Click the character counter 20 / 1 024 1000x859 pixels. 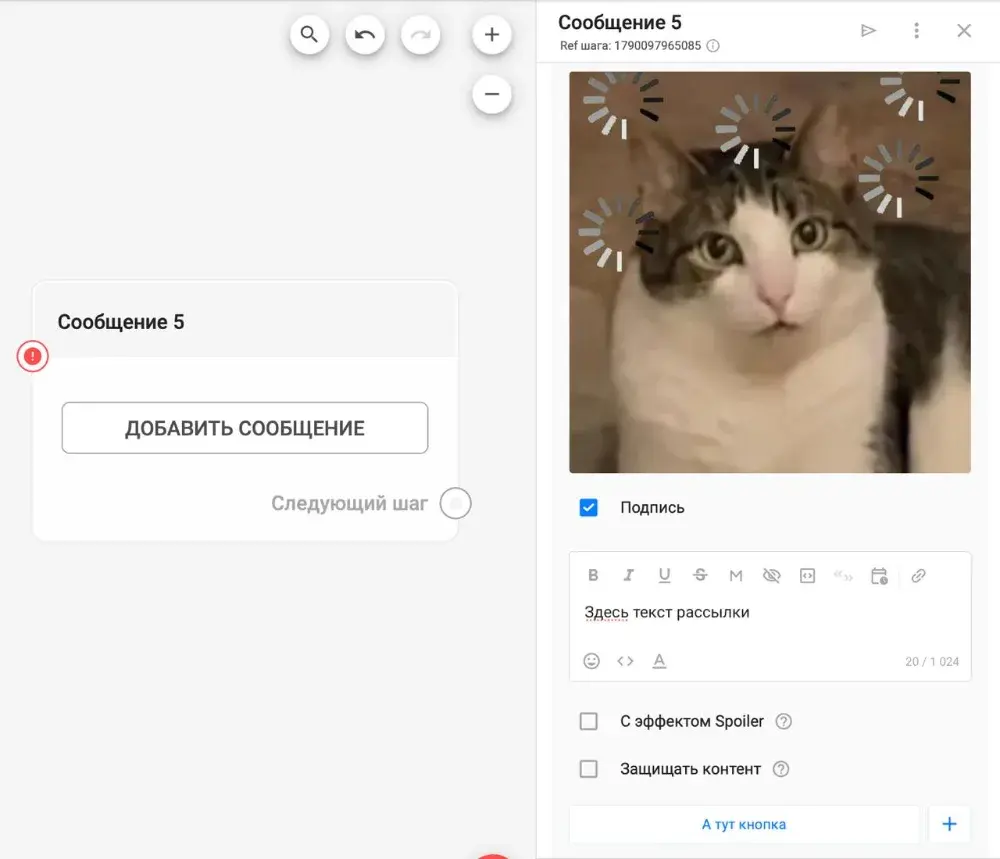932,661
